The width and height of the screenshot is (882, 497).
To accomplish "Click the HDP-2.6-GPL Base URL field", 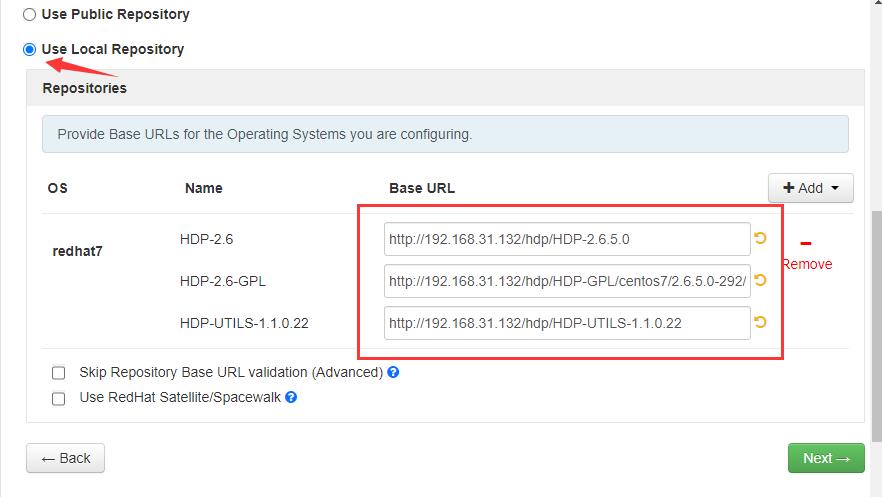I will tap(567, 281).
